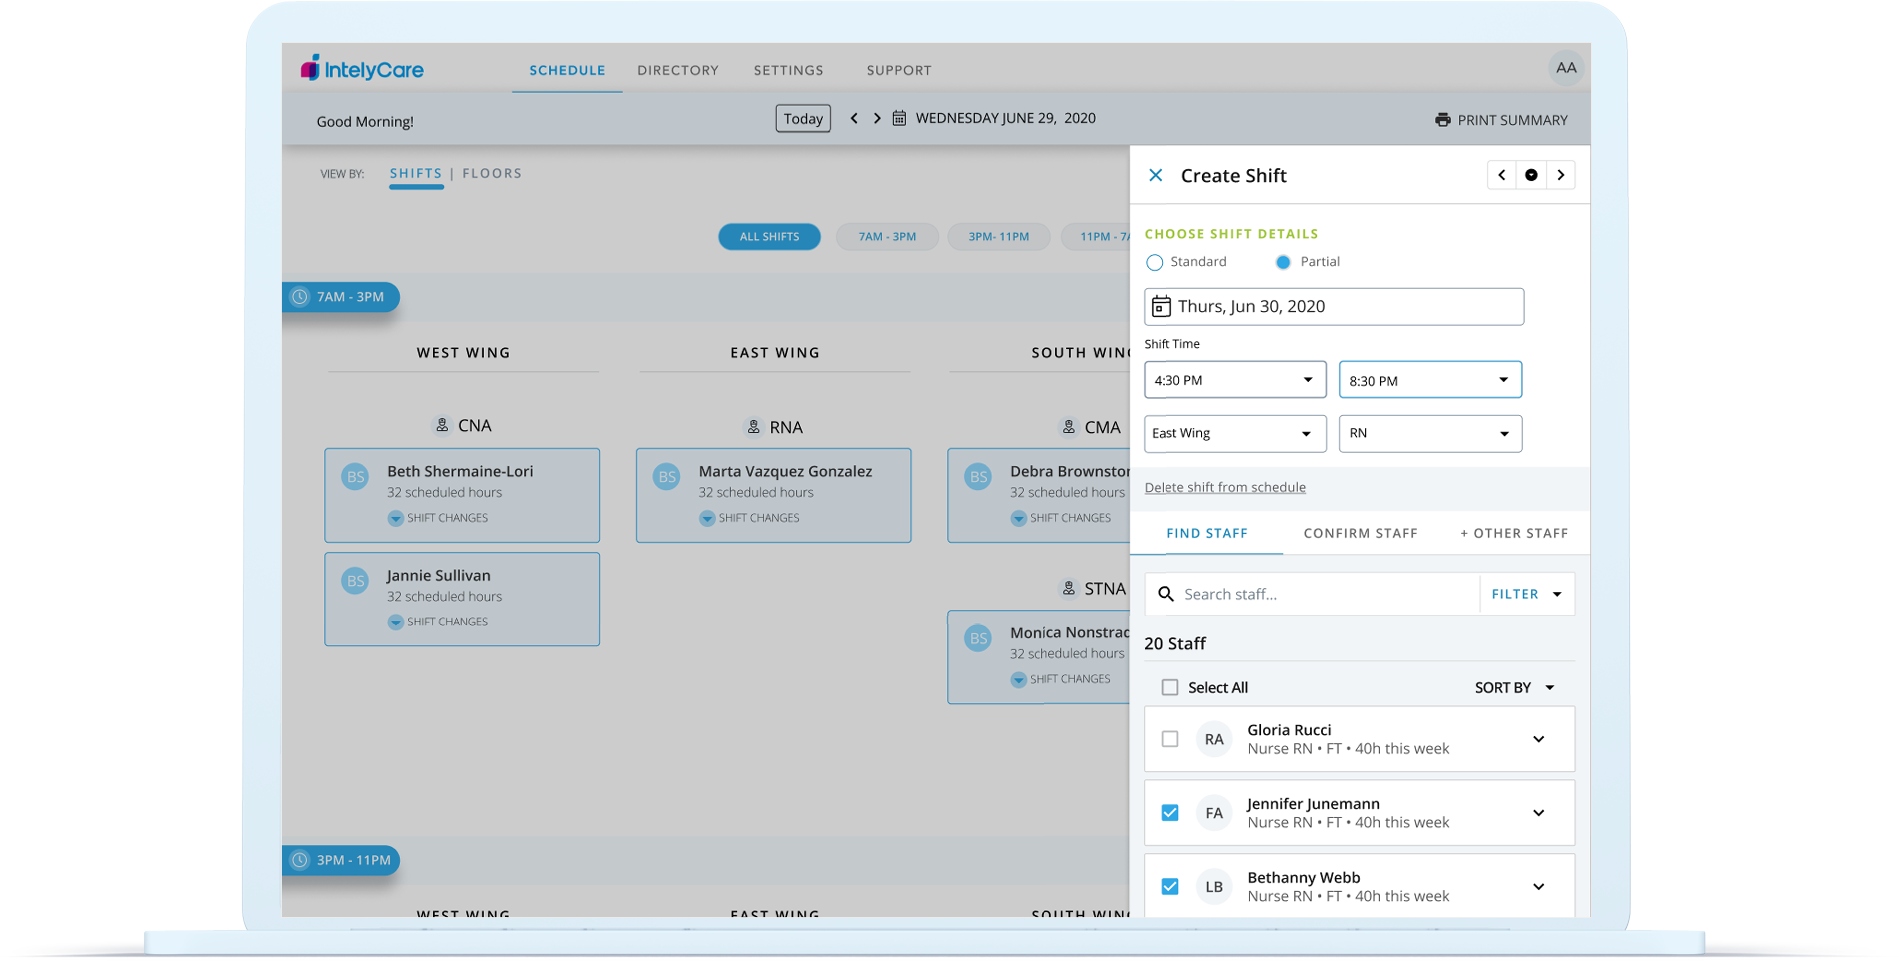The image size is (1899, 961).
Task: Open the 4:30 PM start time dropdown
Action: [1234, 380]
